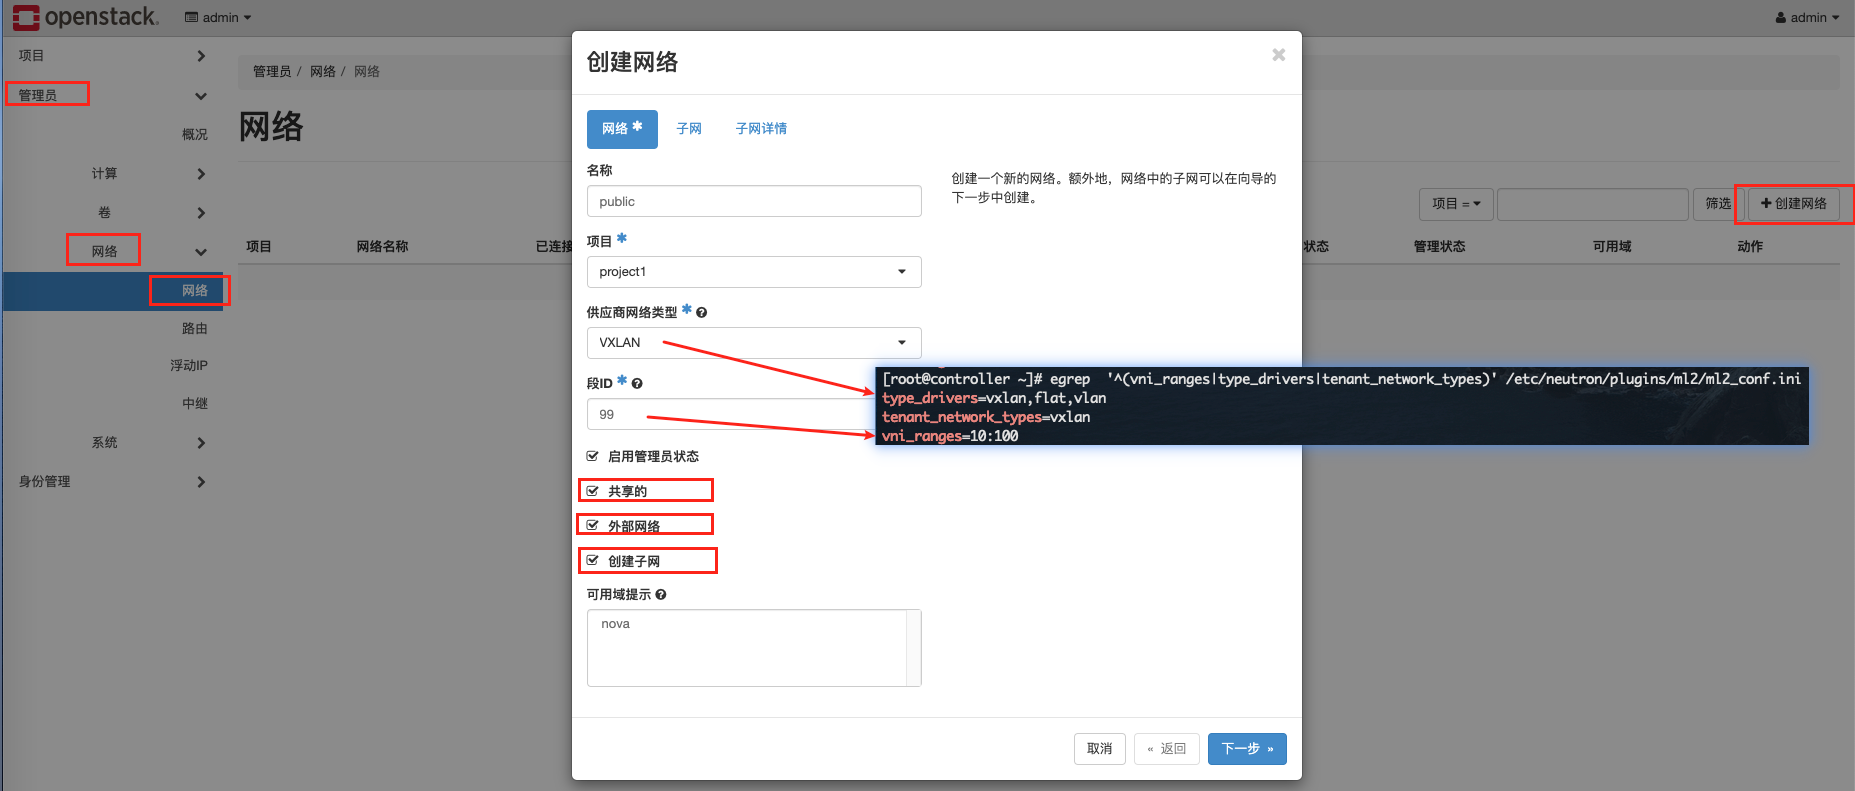Click the 网络名称 column header
This screenshot has height=791, width=1855.
pos(382,247)
